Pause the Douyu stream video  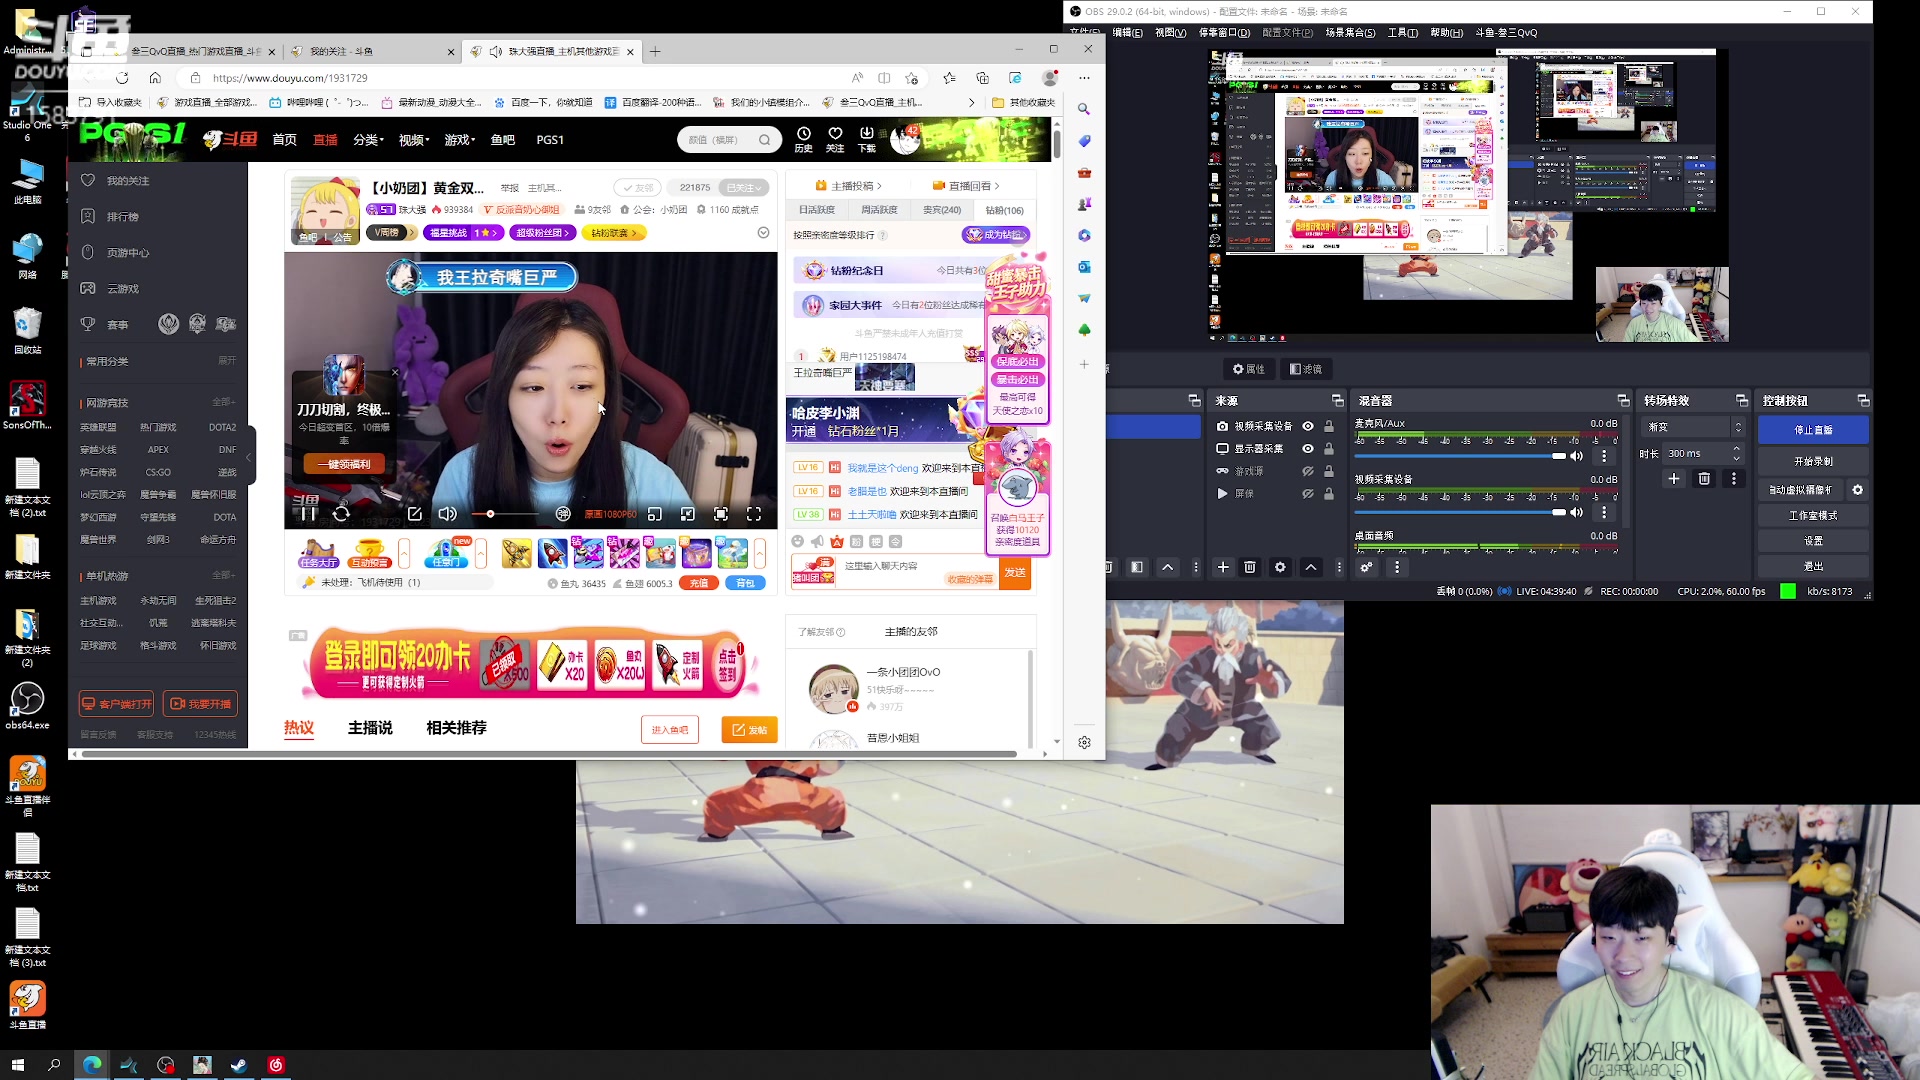(x=308, y=514)
